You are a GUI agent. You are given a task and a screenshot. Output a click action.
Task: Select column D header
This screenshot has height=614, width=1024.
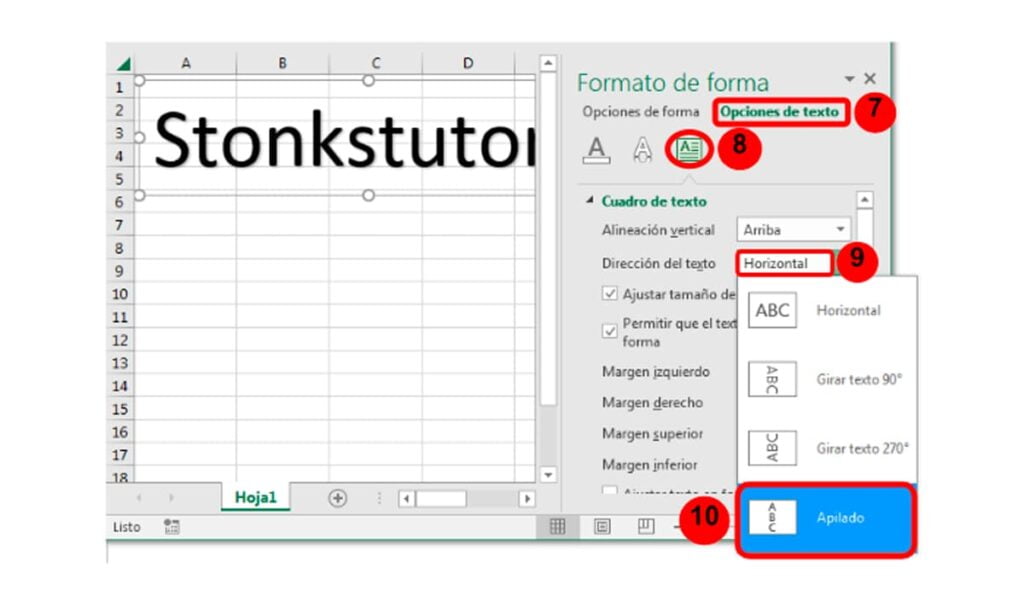pos(468,63)
